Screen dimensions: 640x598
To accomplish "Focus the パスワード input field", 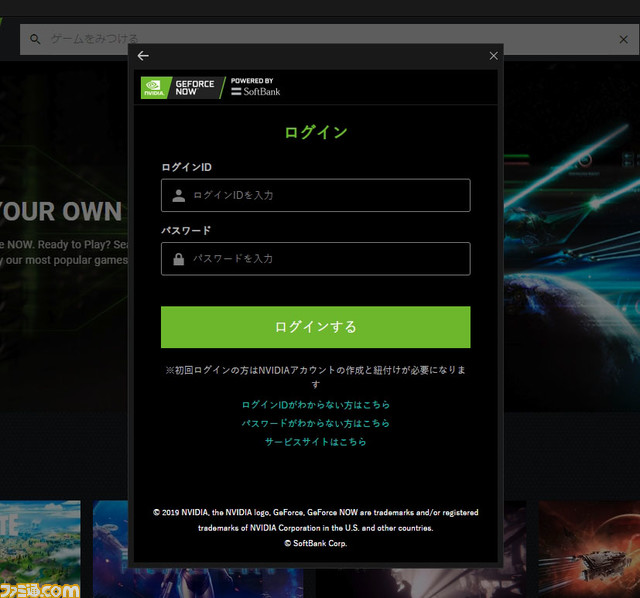I will (316, 259).
